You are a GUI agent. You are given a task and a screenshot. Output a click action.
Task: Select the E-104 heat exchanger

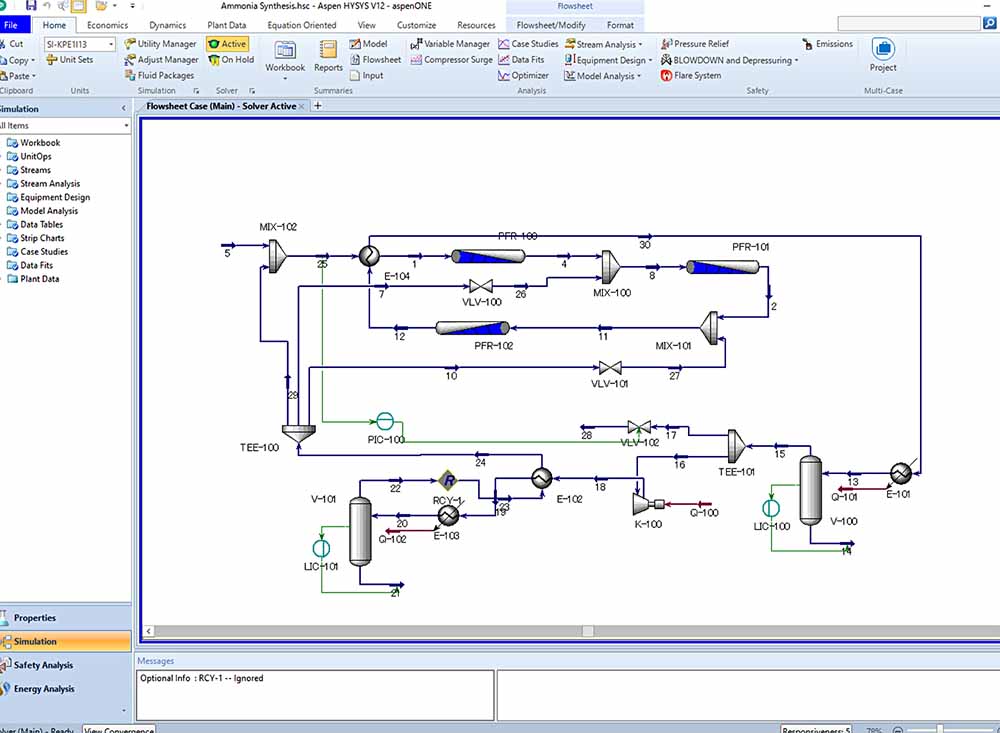coord(369,256)
